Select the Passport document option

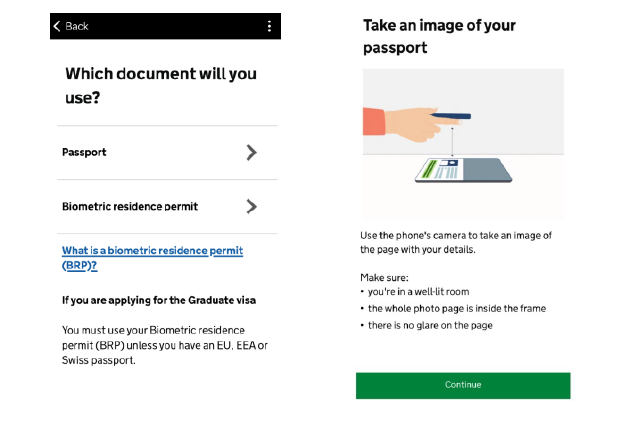pyautogui.click(x=85, y=153)
